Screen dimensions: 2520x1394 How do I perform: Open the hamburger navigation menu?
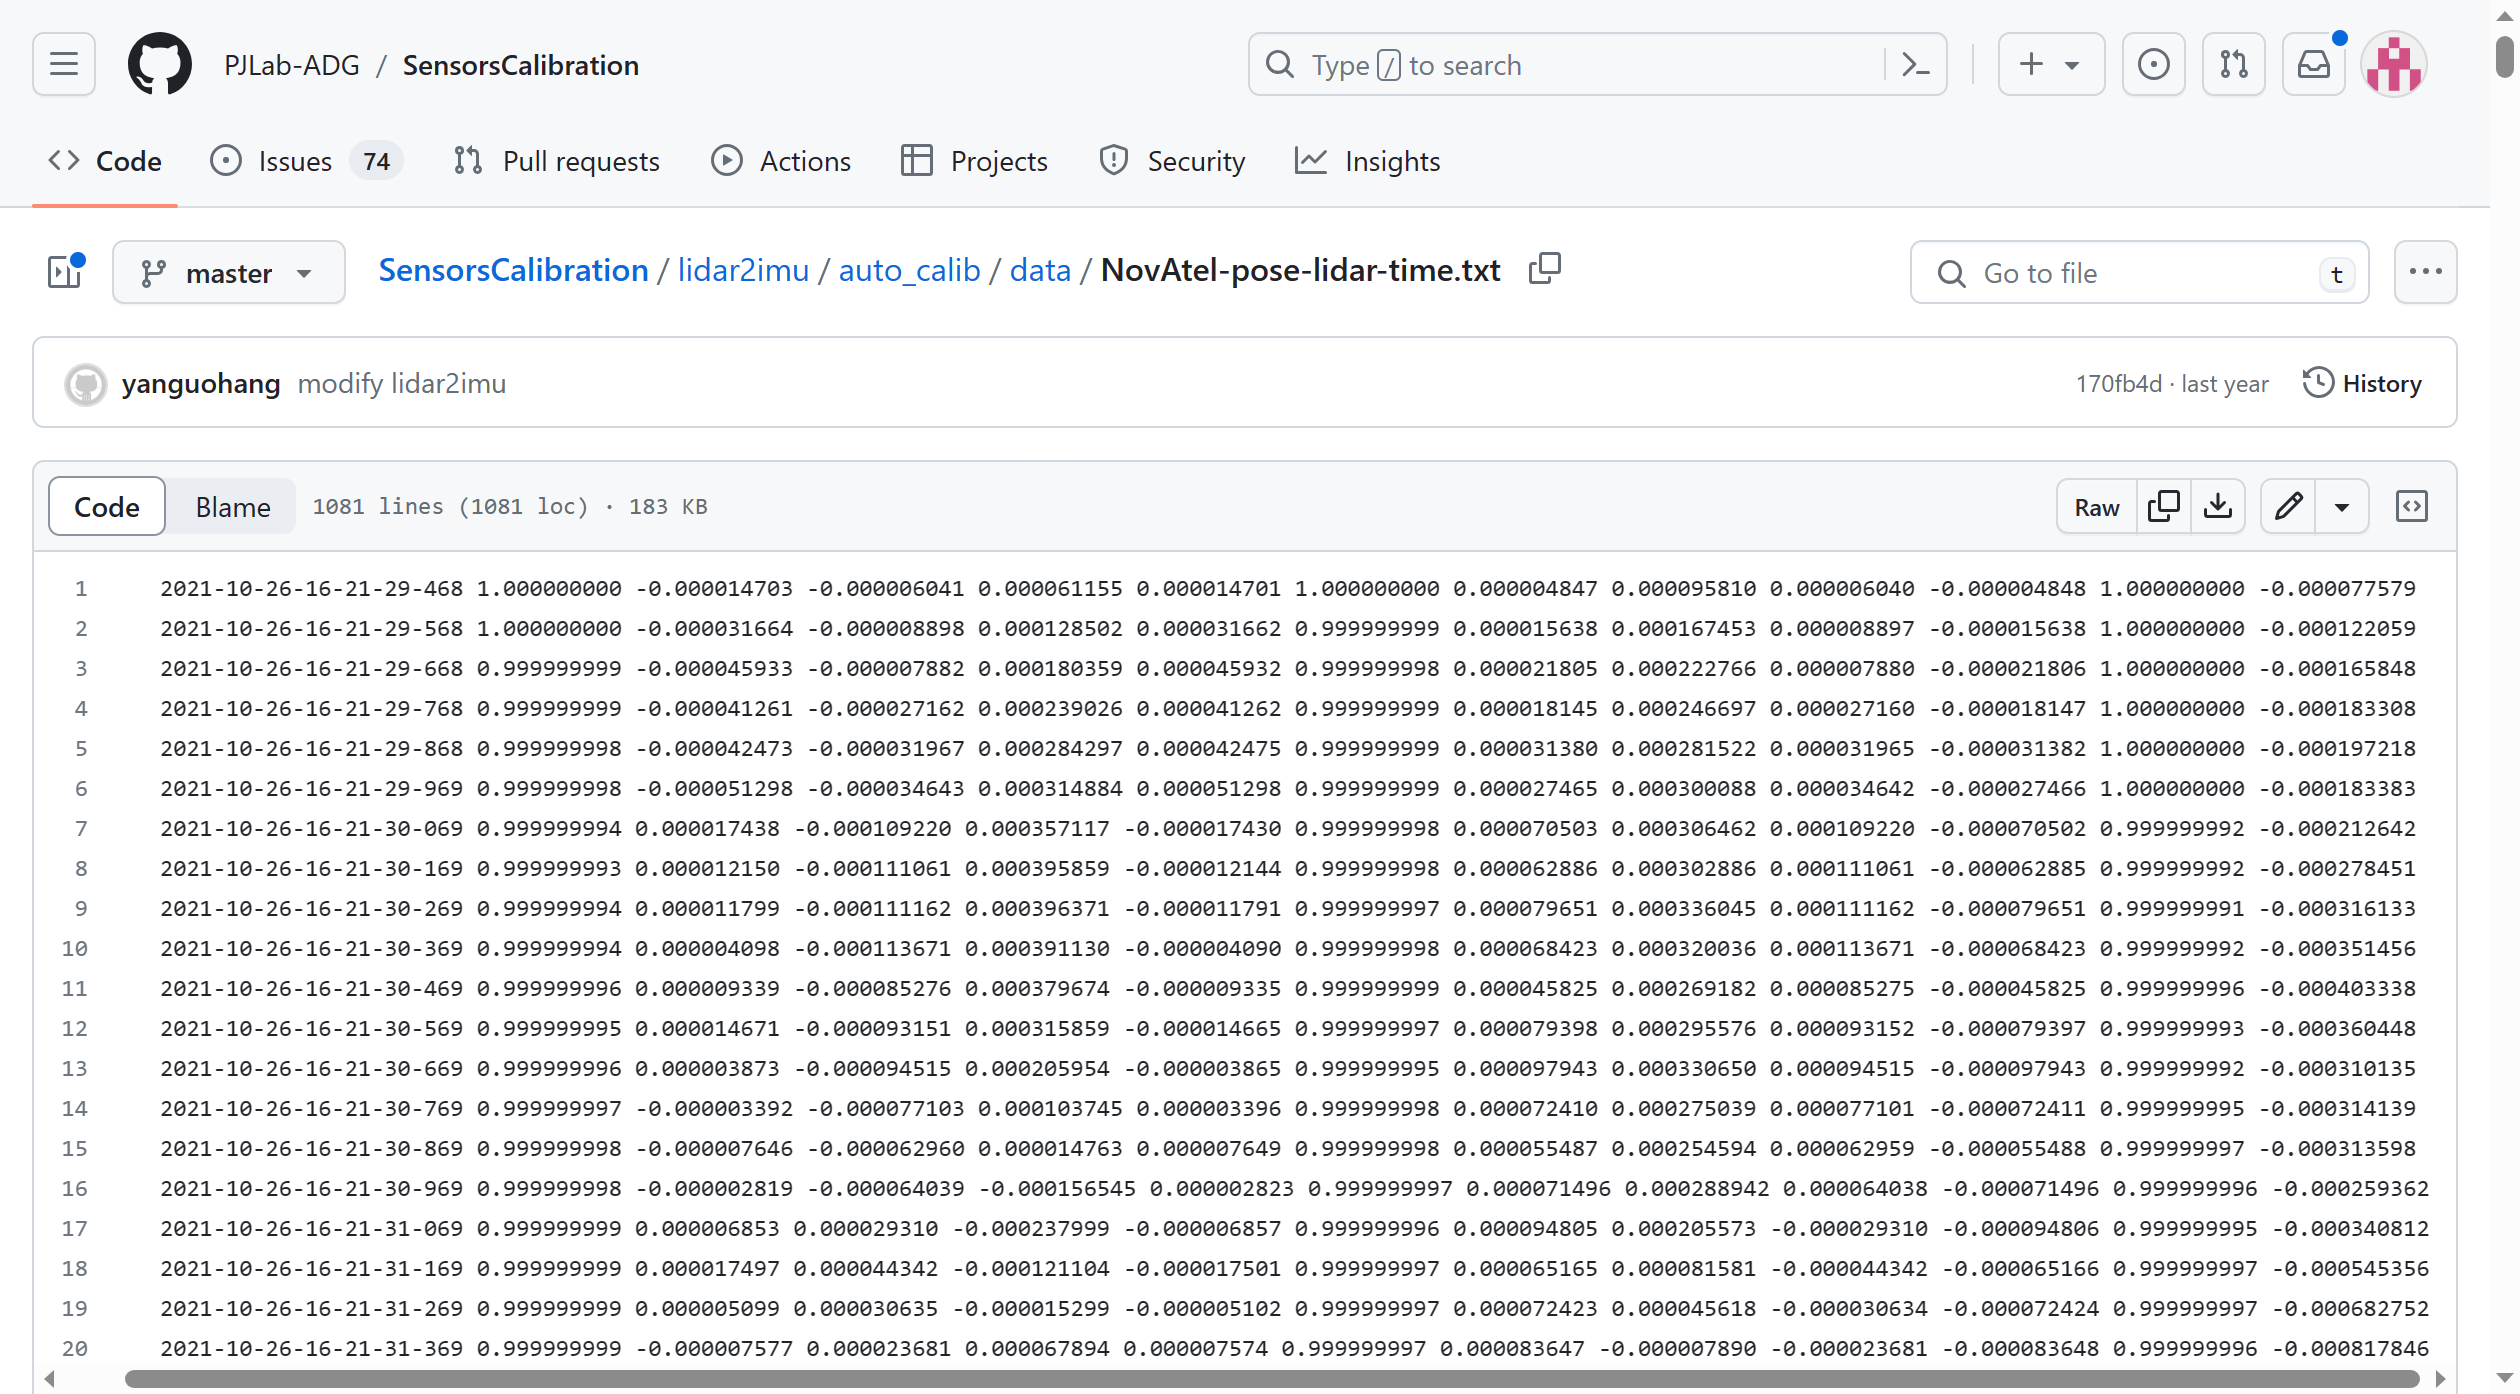(x=64, y=65)
